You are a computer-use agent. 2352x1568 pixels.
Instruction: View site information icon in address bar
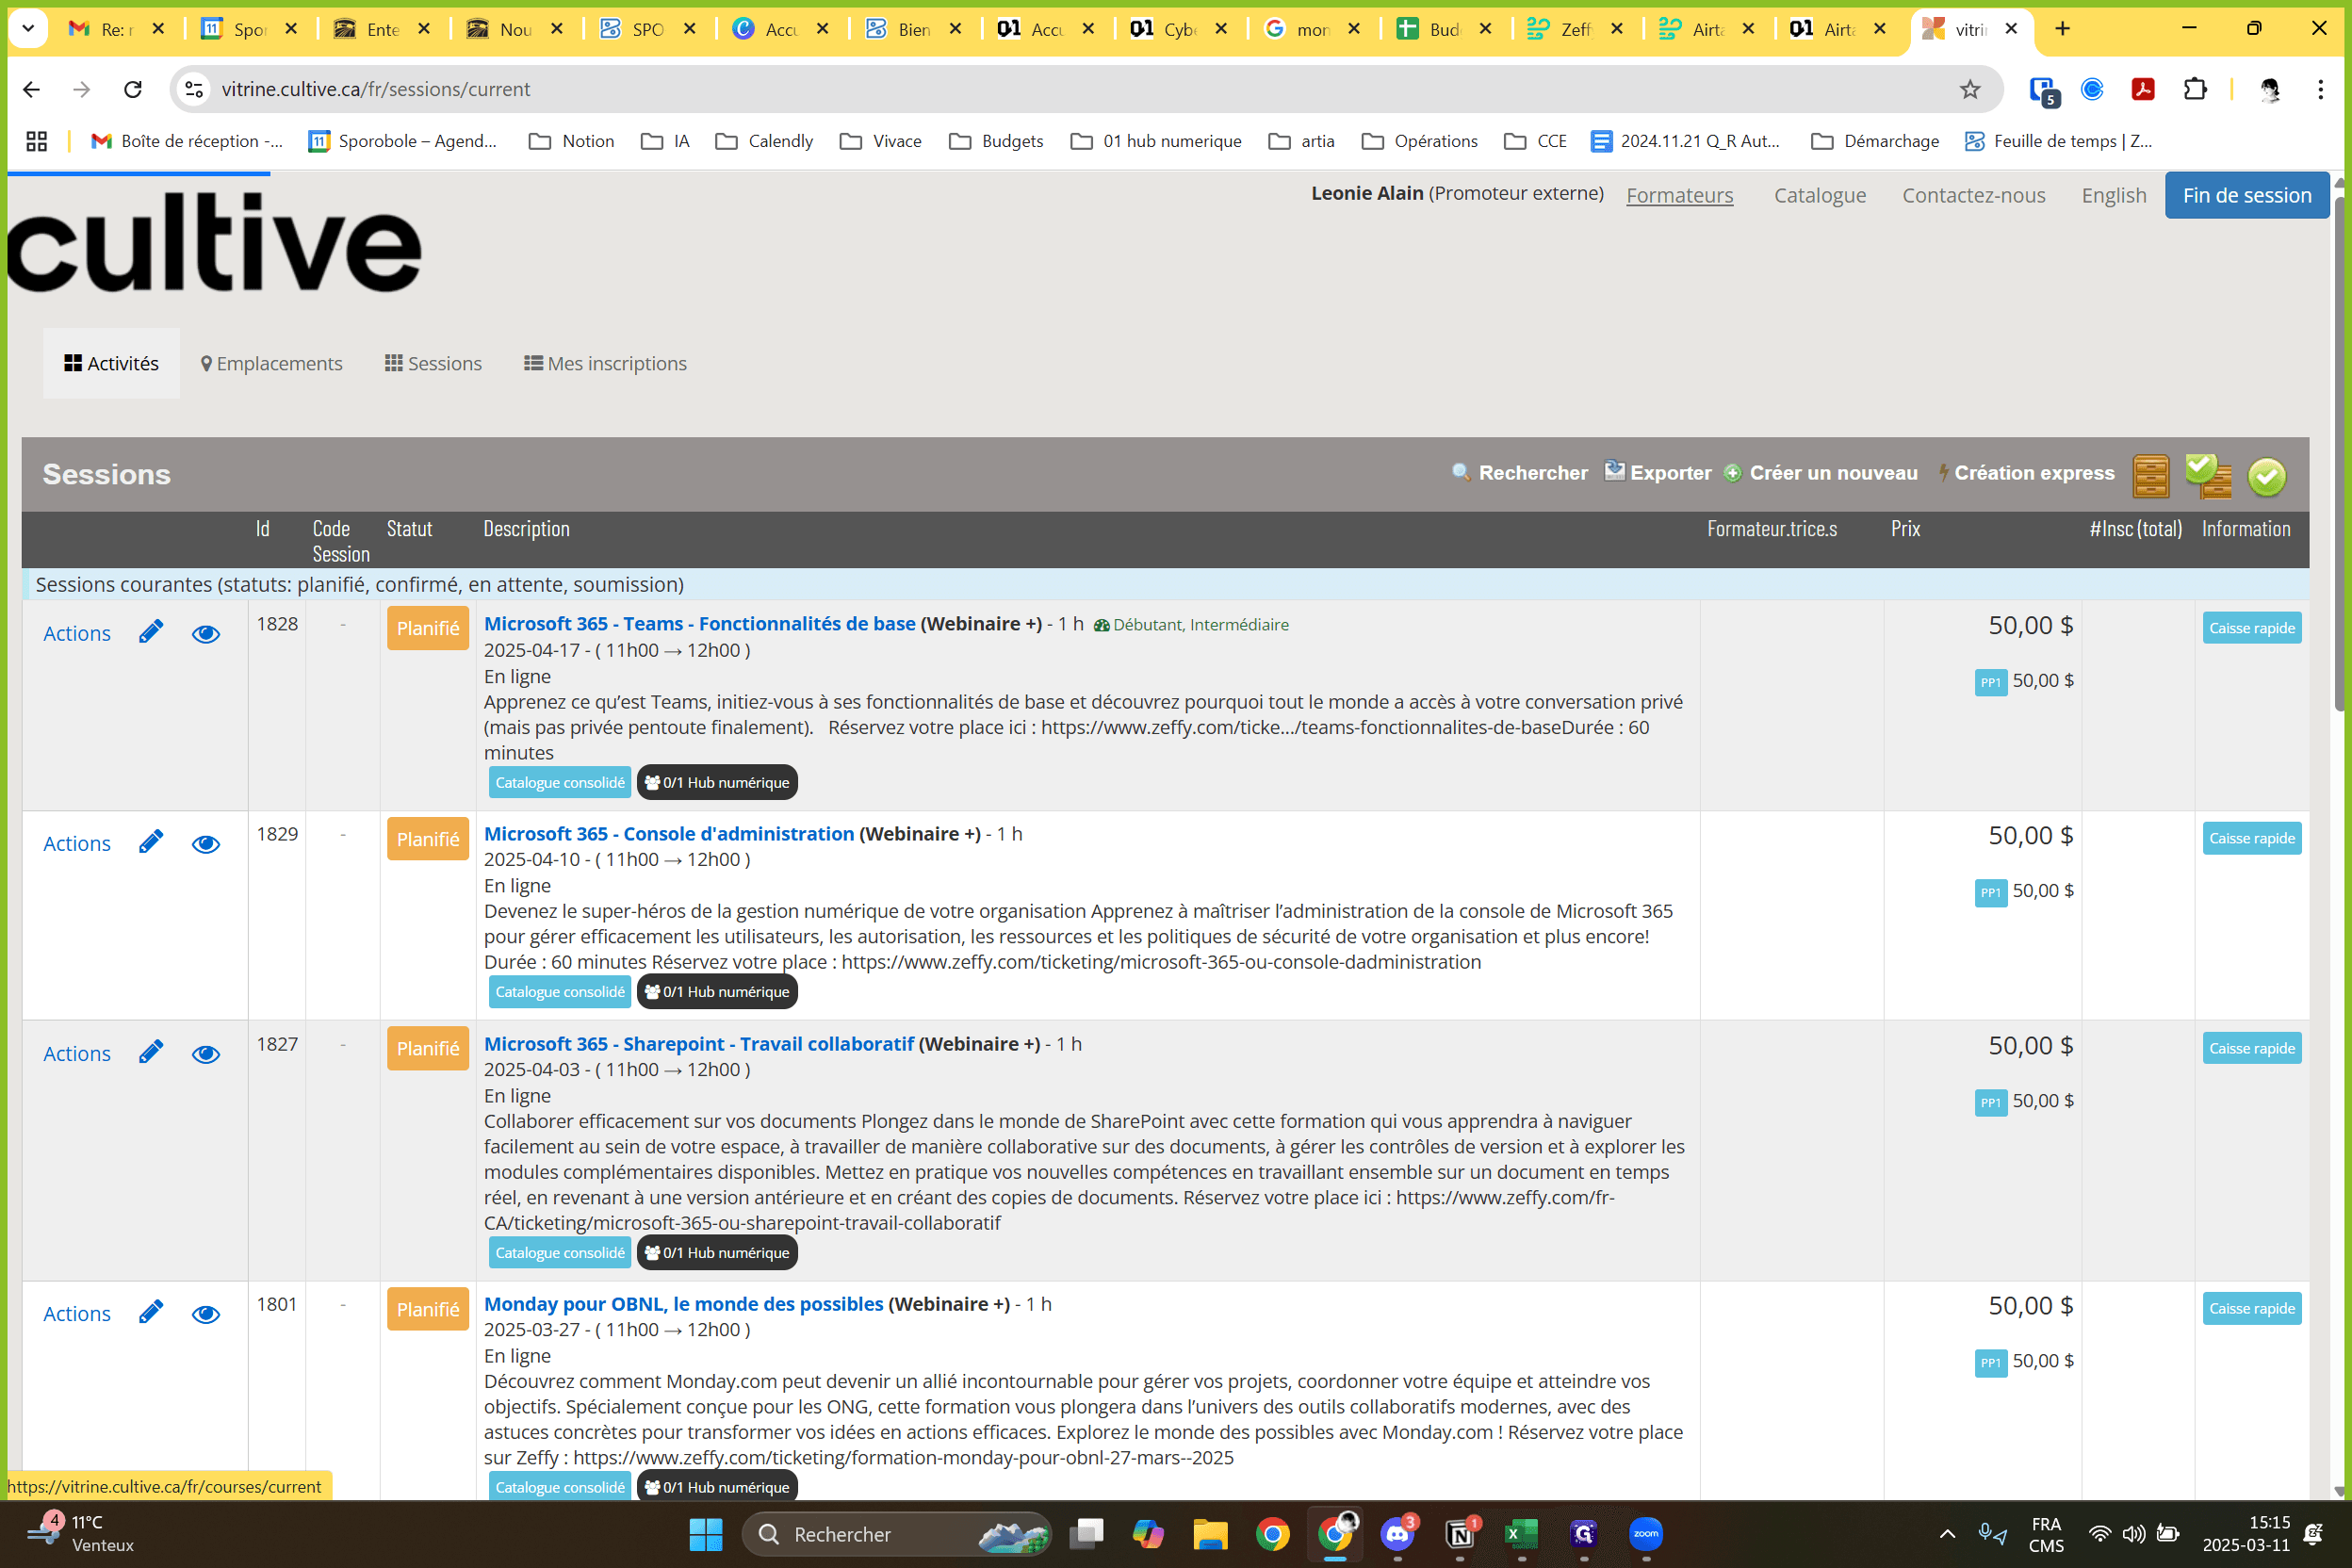tap(195, 89)
